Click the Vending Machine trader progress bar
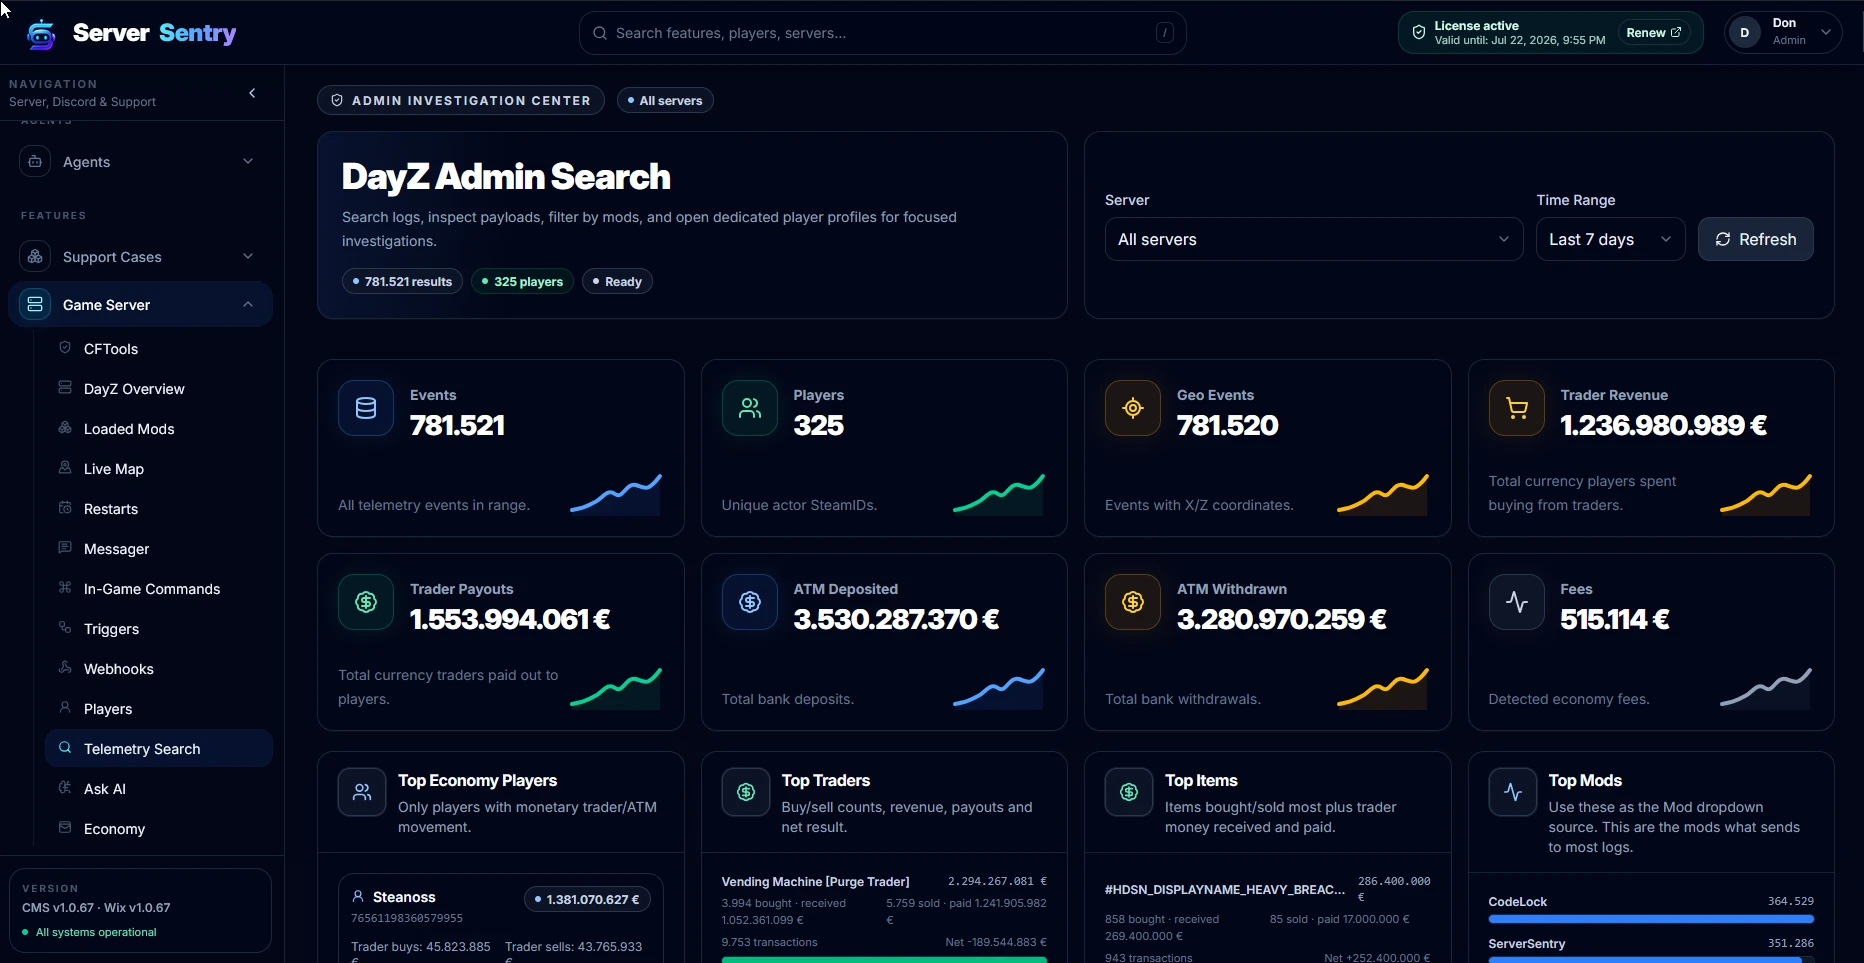The image size is (1864, 963). [x=884, y=960]
